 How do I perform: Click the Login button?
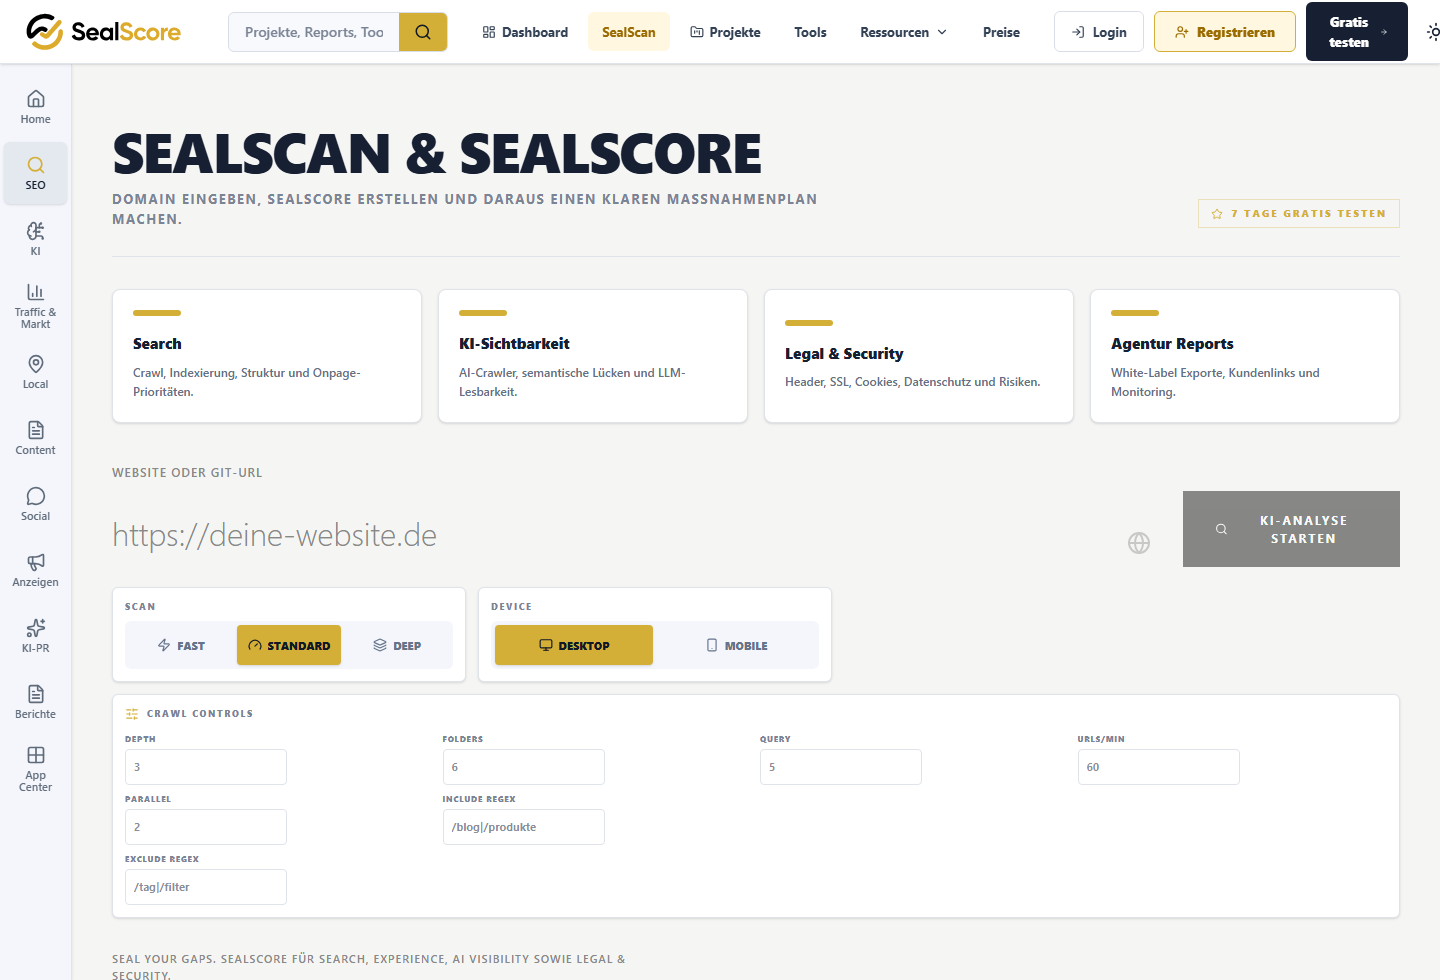tap(1099, 32)
